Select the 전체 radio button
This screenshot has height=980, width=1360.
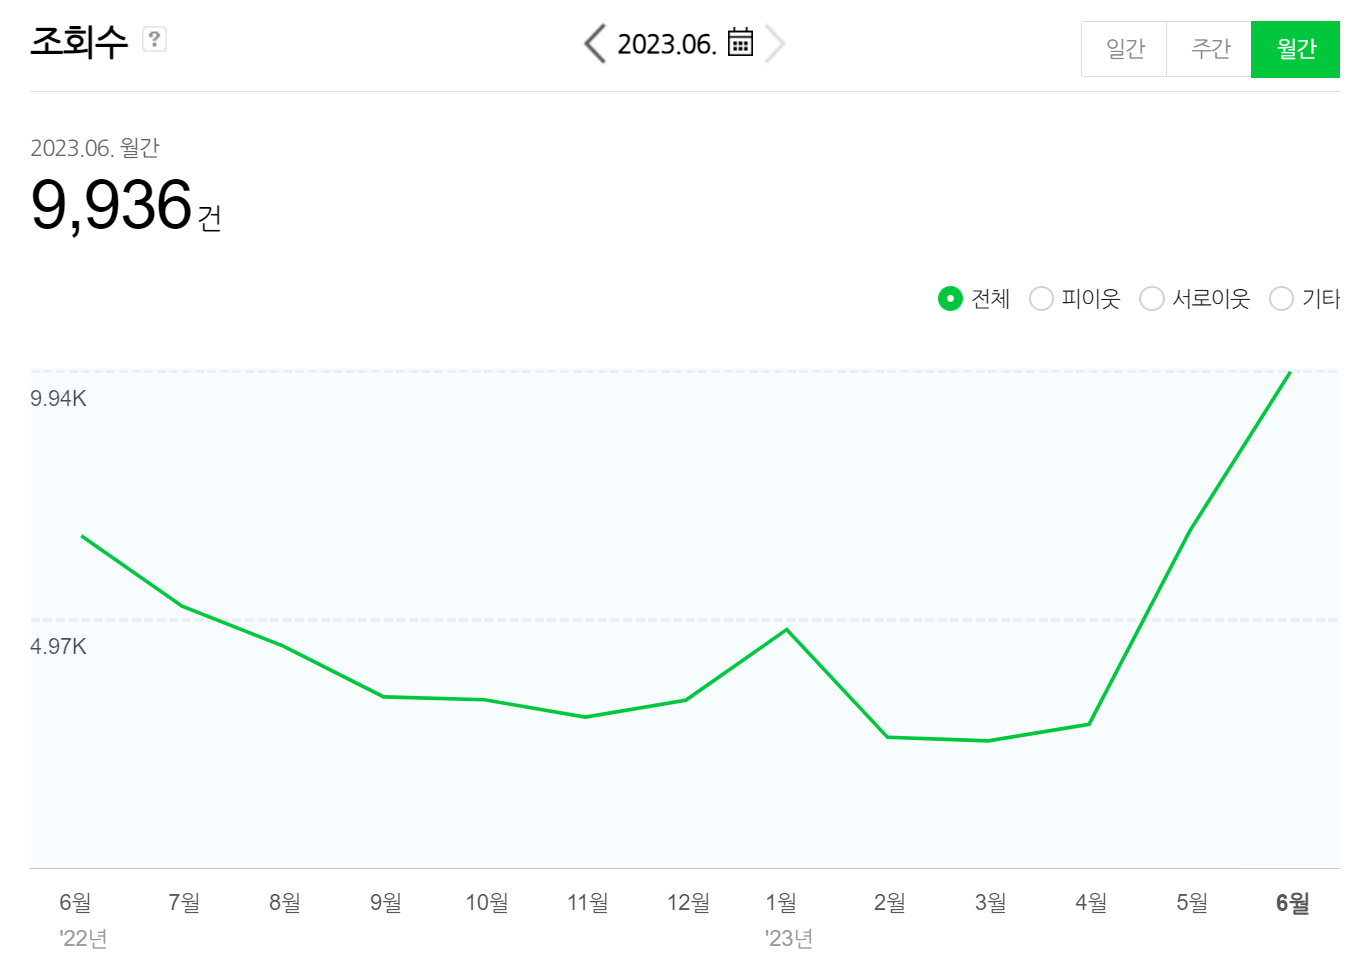950,299
